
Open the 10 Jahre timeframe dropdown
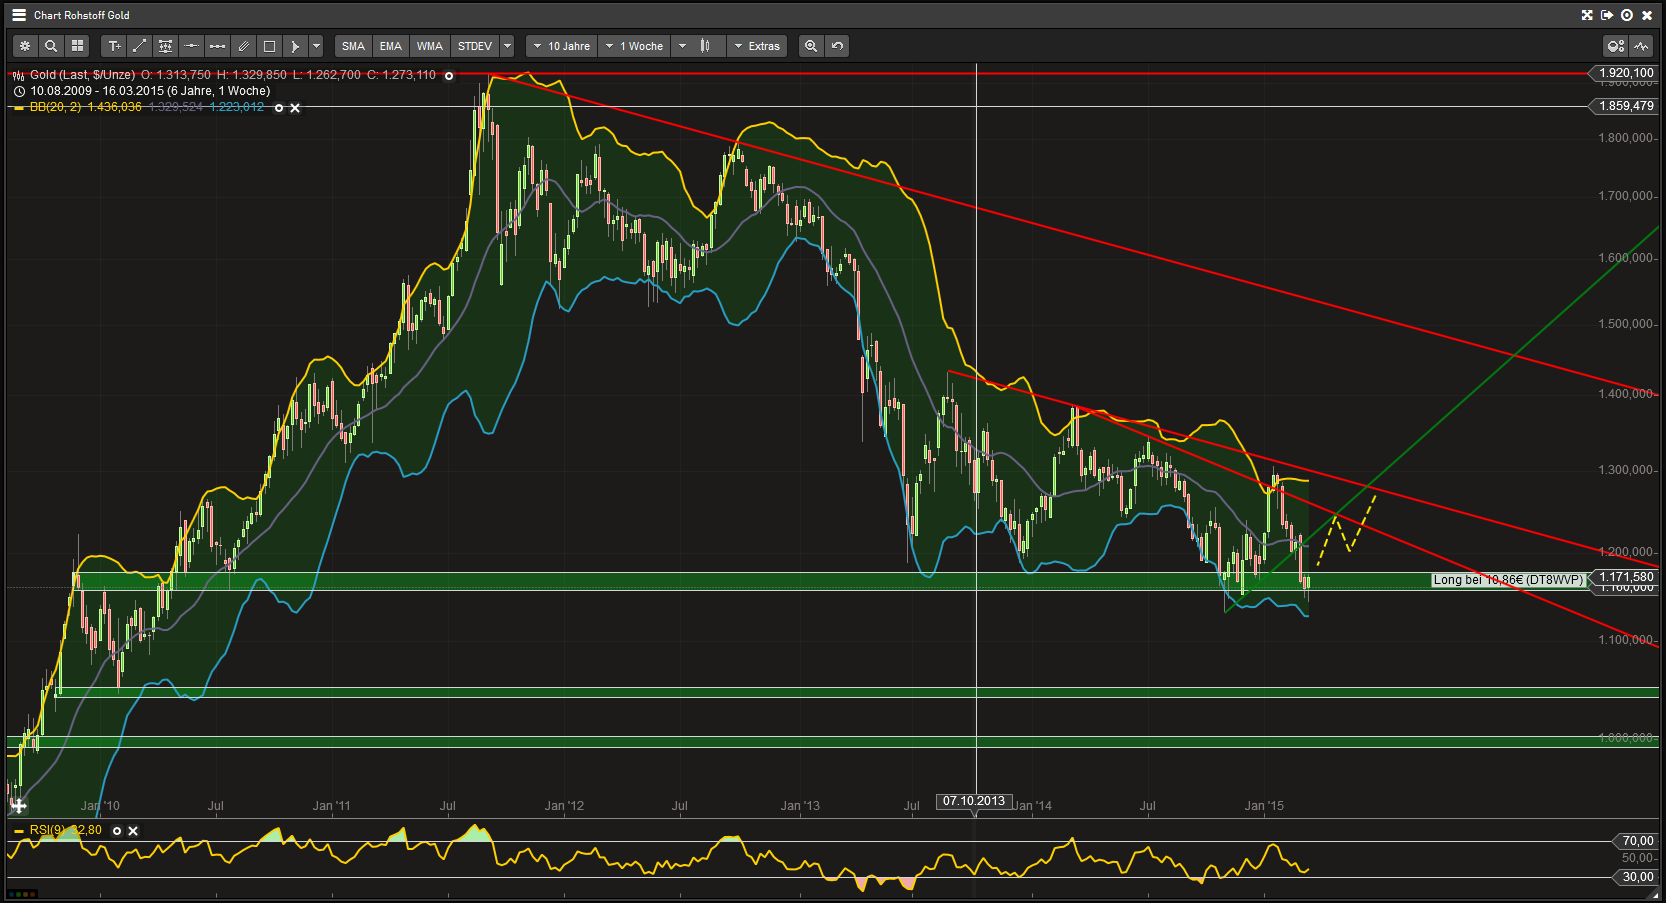coord(560,46)
